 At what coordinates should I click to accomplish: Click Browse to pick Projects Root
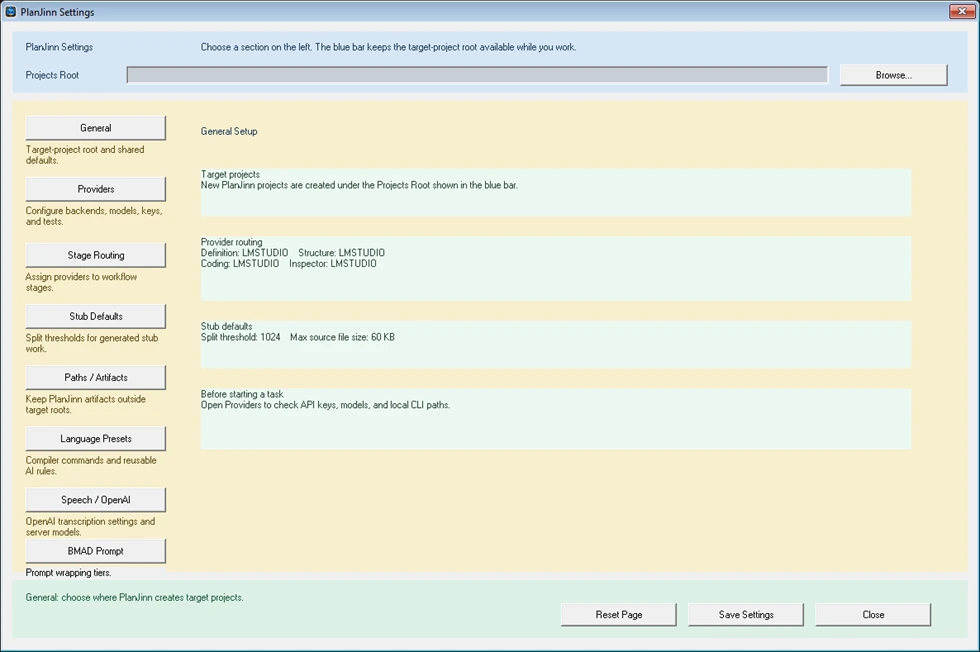pos(894,75)
